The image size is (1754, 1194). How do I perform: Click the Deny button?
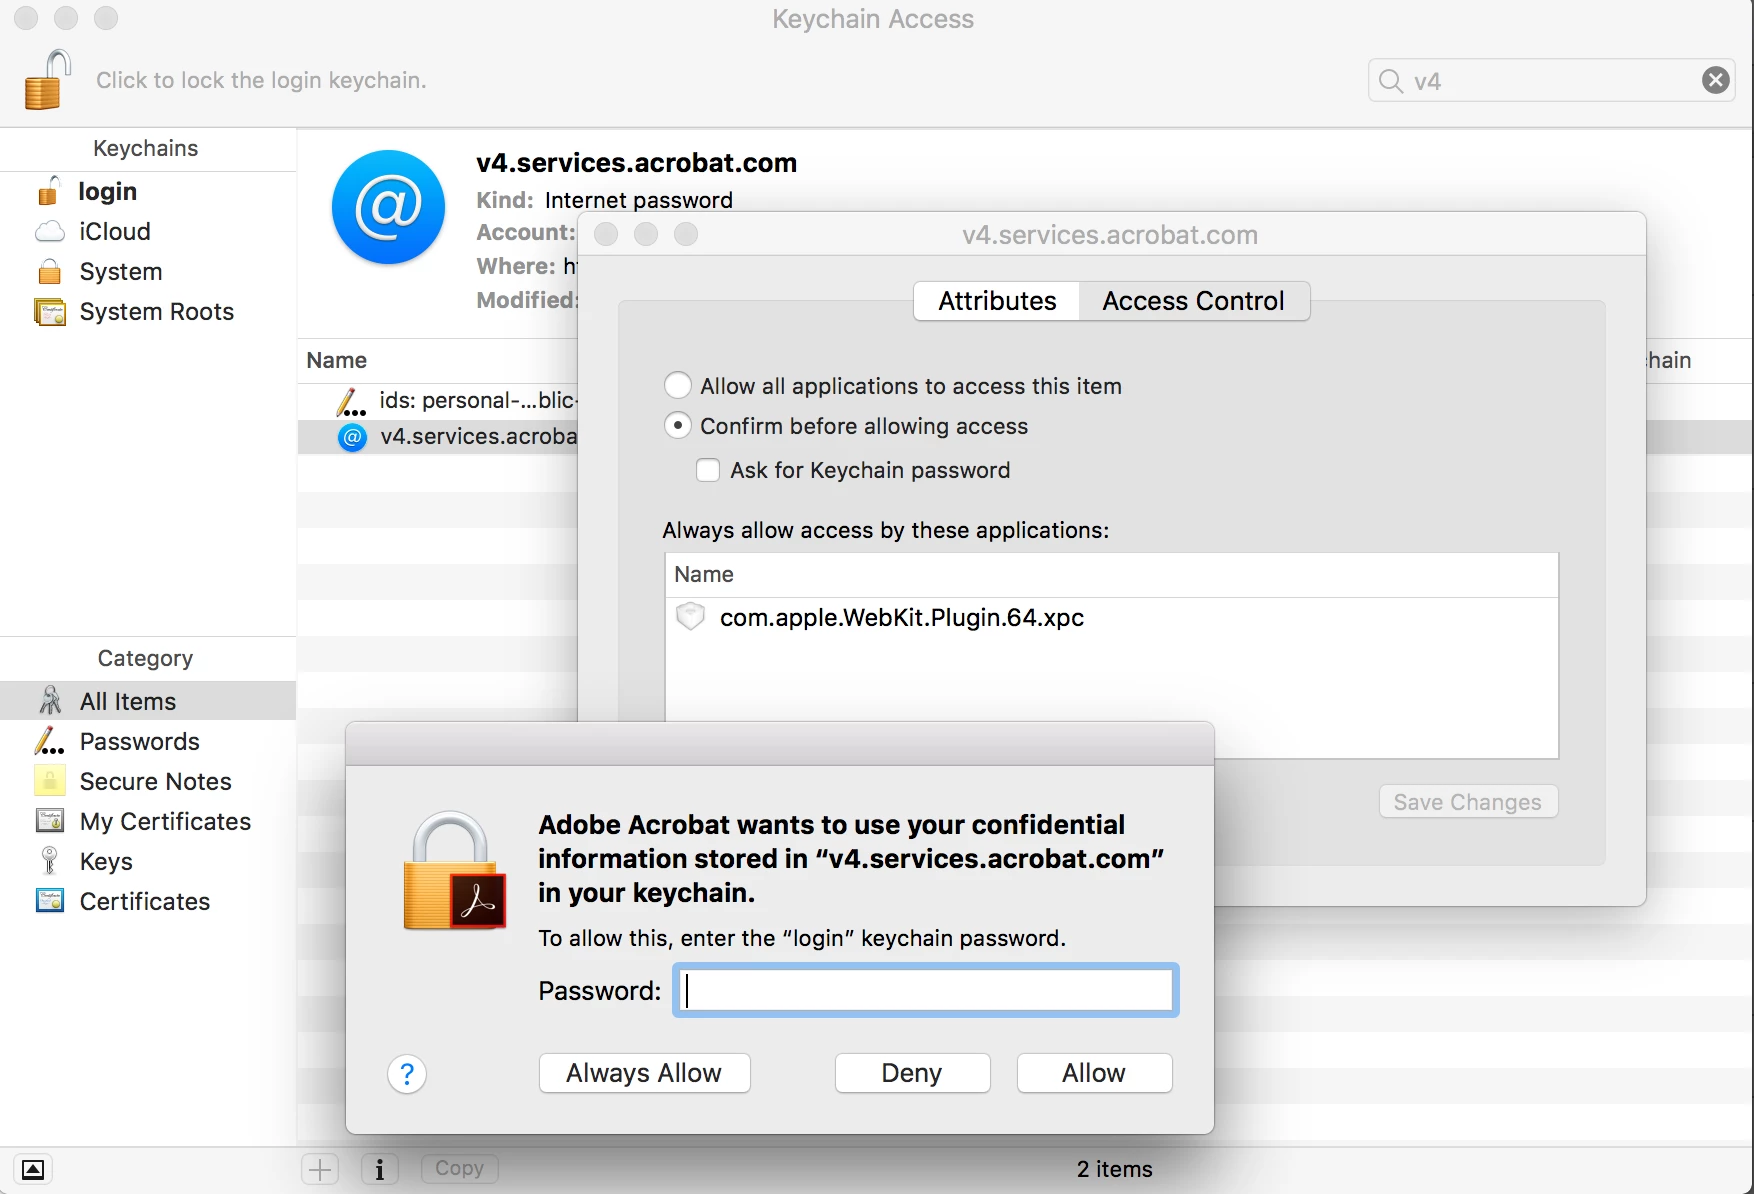(912, 1073)
